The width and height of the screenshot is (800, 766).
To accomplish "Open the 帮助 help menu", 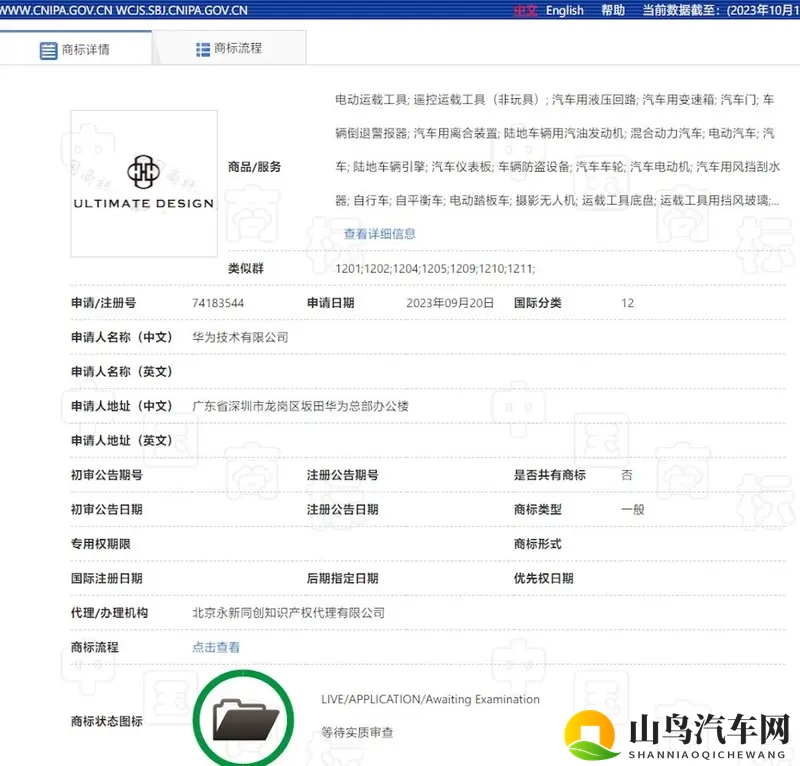I will tap(612, 10).
